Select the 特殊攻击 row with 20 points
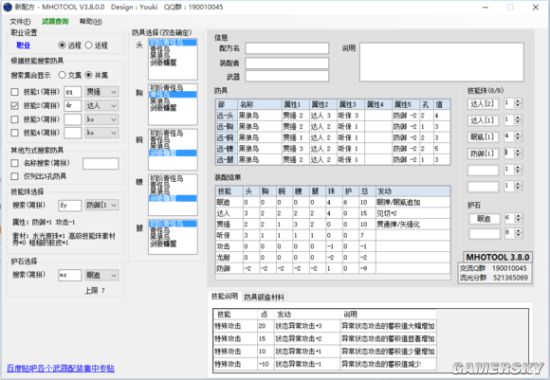Screen dimensions: 550x380 coord(325,326)
